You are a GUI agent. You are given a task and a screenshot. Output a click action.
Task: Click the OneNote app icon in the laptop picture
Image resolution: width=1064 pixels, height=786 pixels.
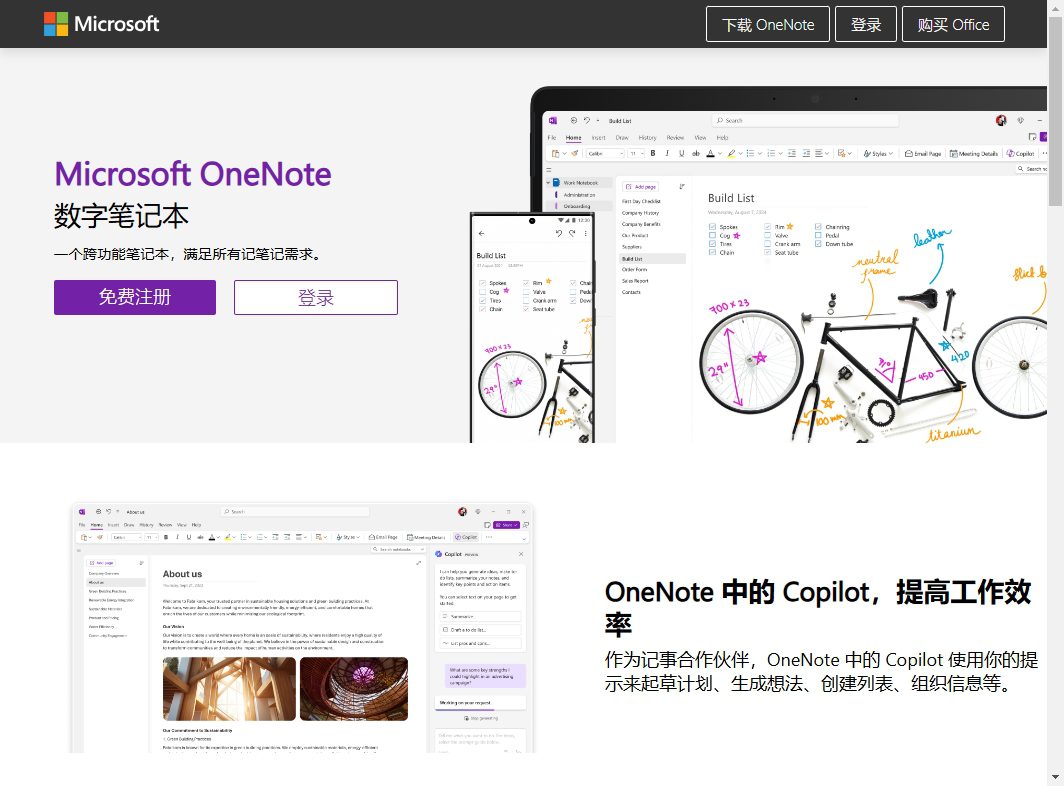click(x=553, y=120)
